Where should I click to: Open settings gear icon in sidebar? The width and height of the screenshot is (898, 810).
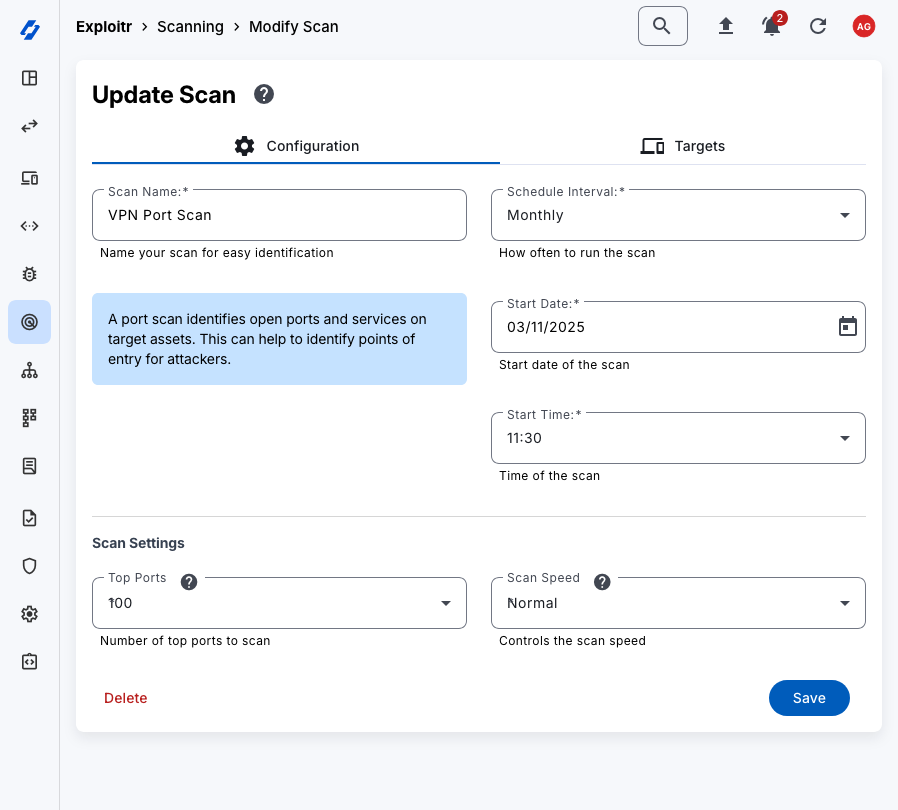(30, 614)
